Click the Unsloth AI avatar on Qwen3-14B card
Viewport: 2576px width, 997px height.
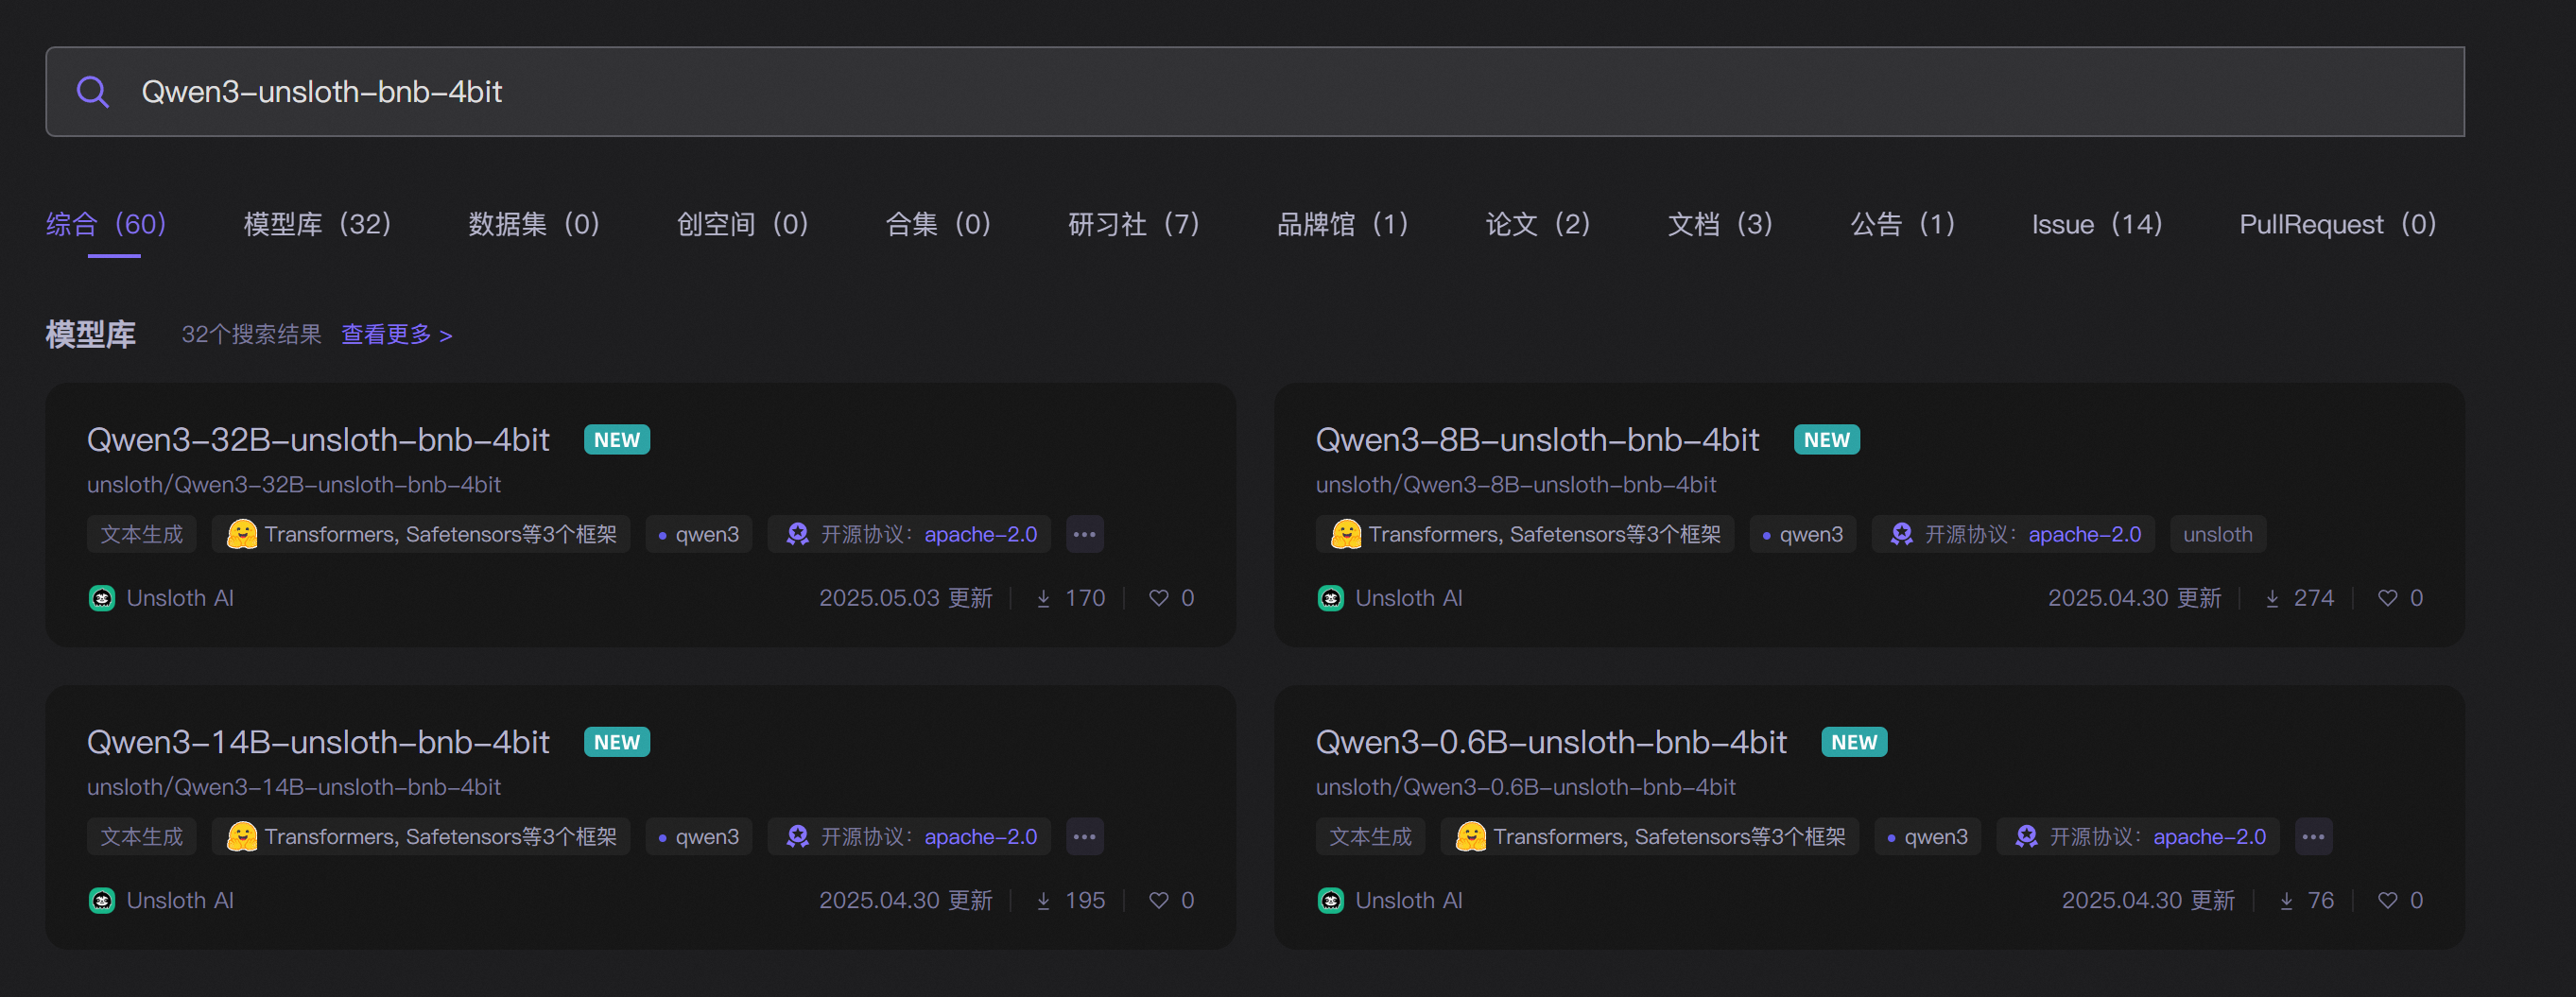[102, 901]
